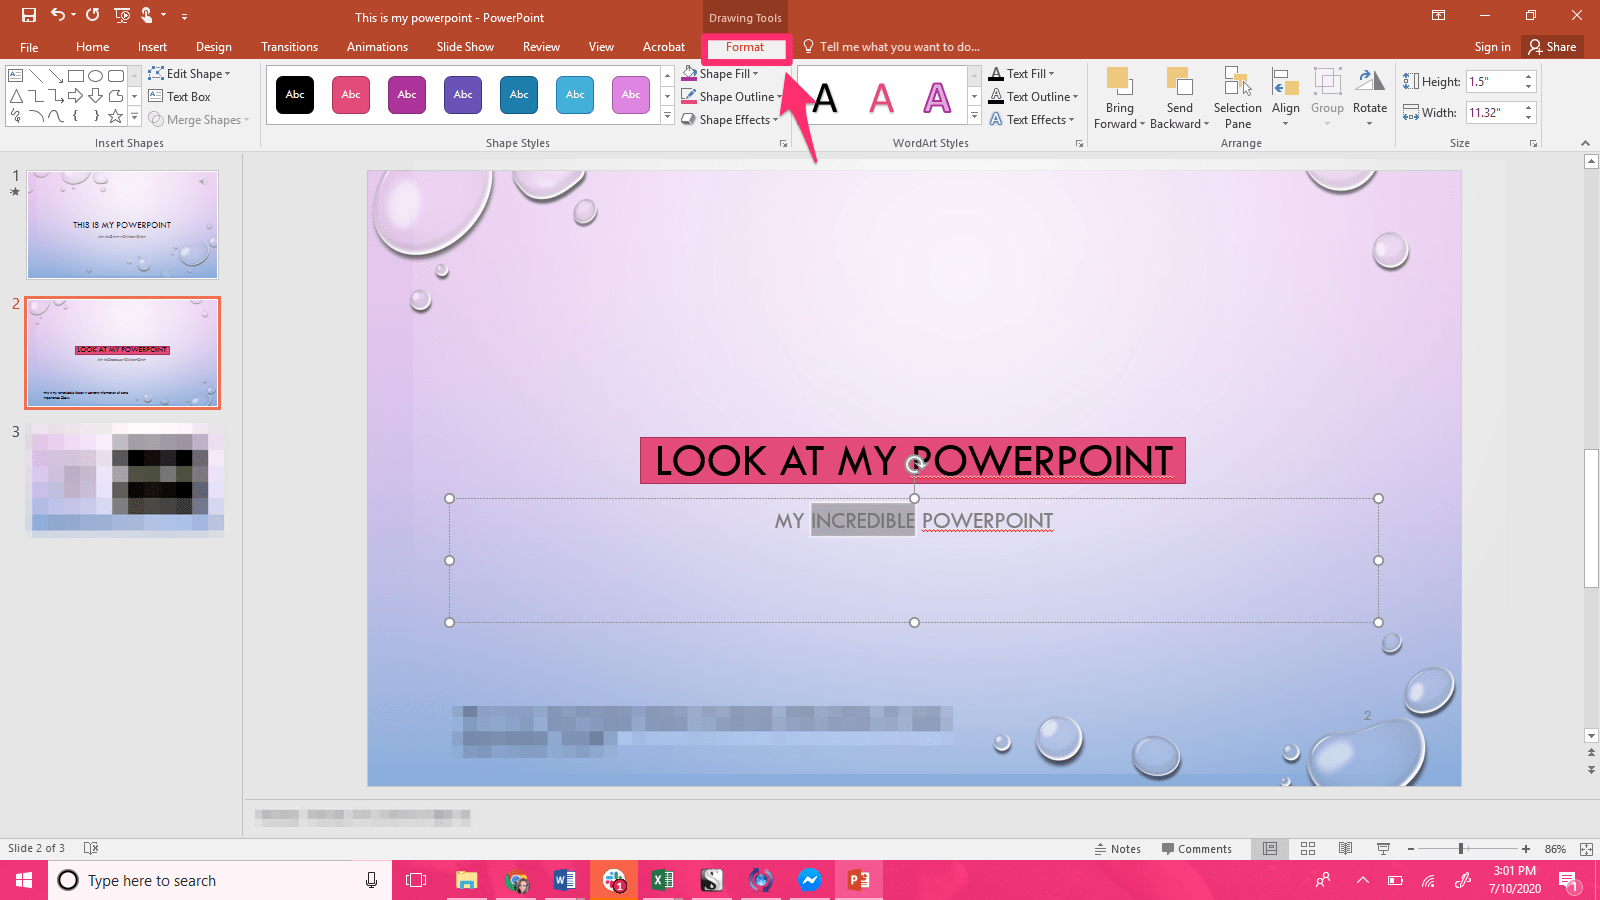Open Edit Shape dropdown
Image resolution: width=1600 pixels, height=900 pixels.
tap(190, 74)
